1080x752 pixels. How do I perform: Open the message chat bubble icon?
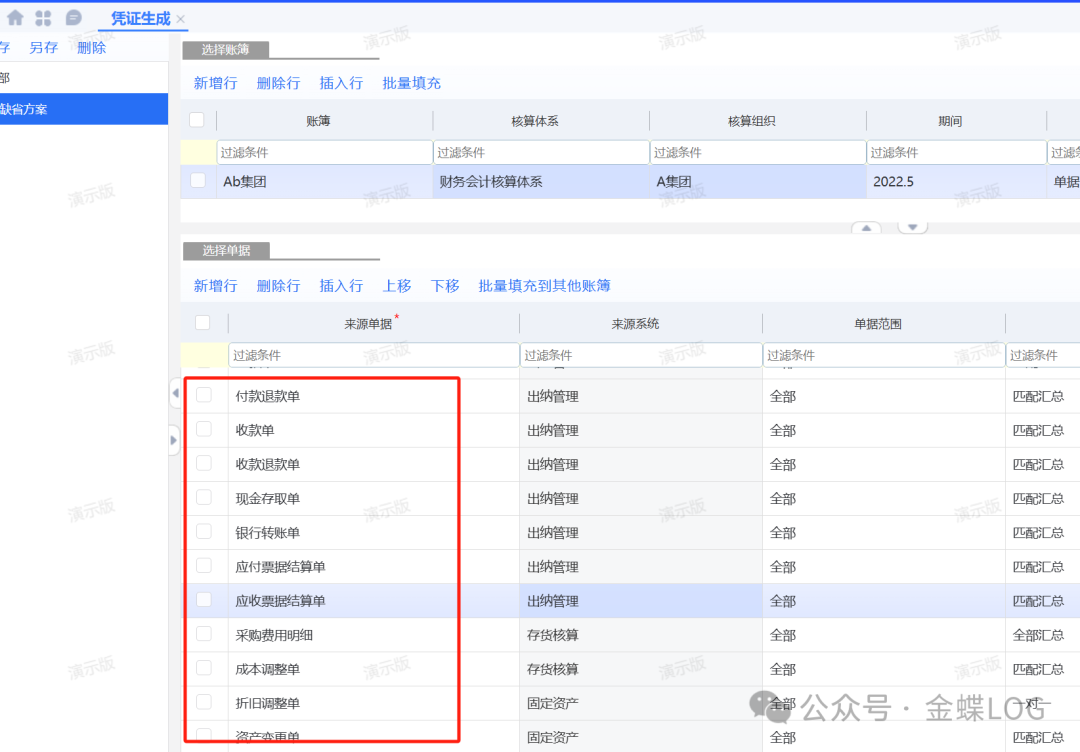pyautogui.click(x=73, y=18)
